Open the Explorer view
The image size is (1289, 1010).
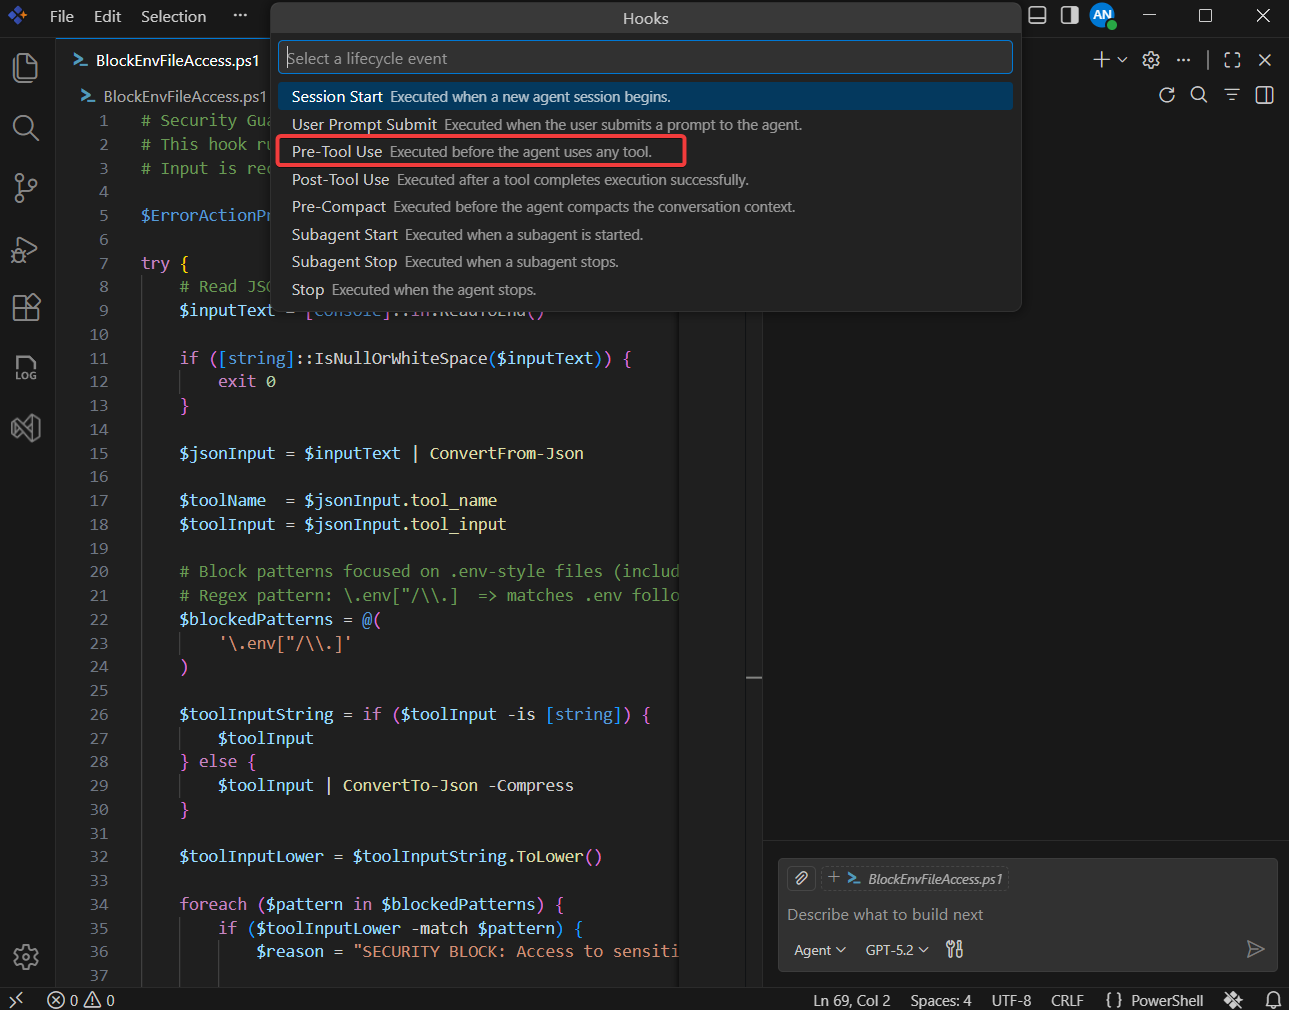[x=25, y=67]
